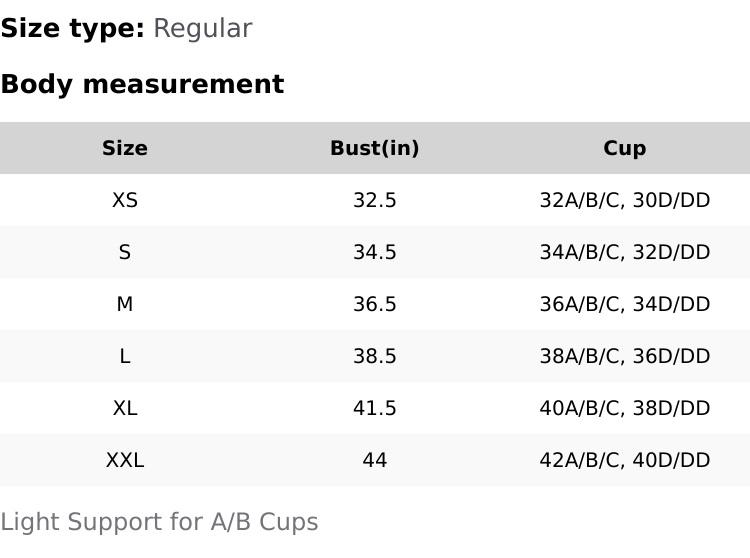Select the XXL size row label
The image size is (750, 558).
click(x=125, y=460)
